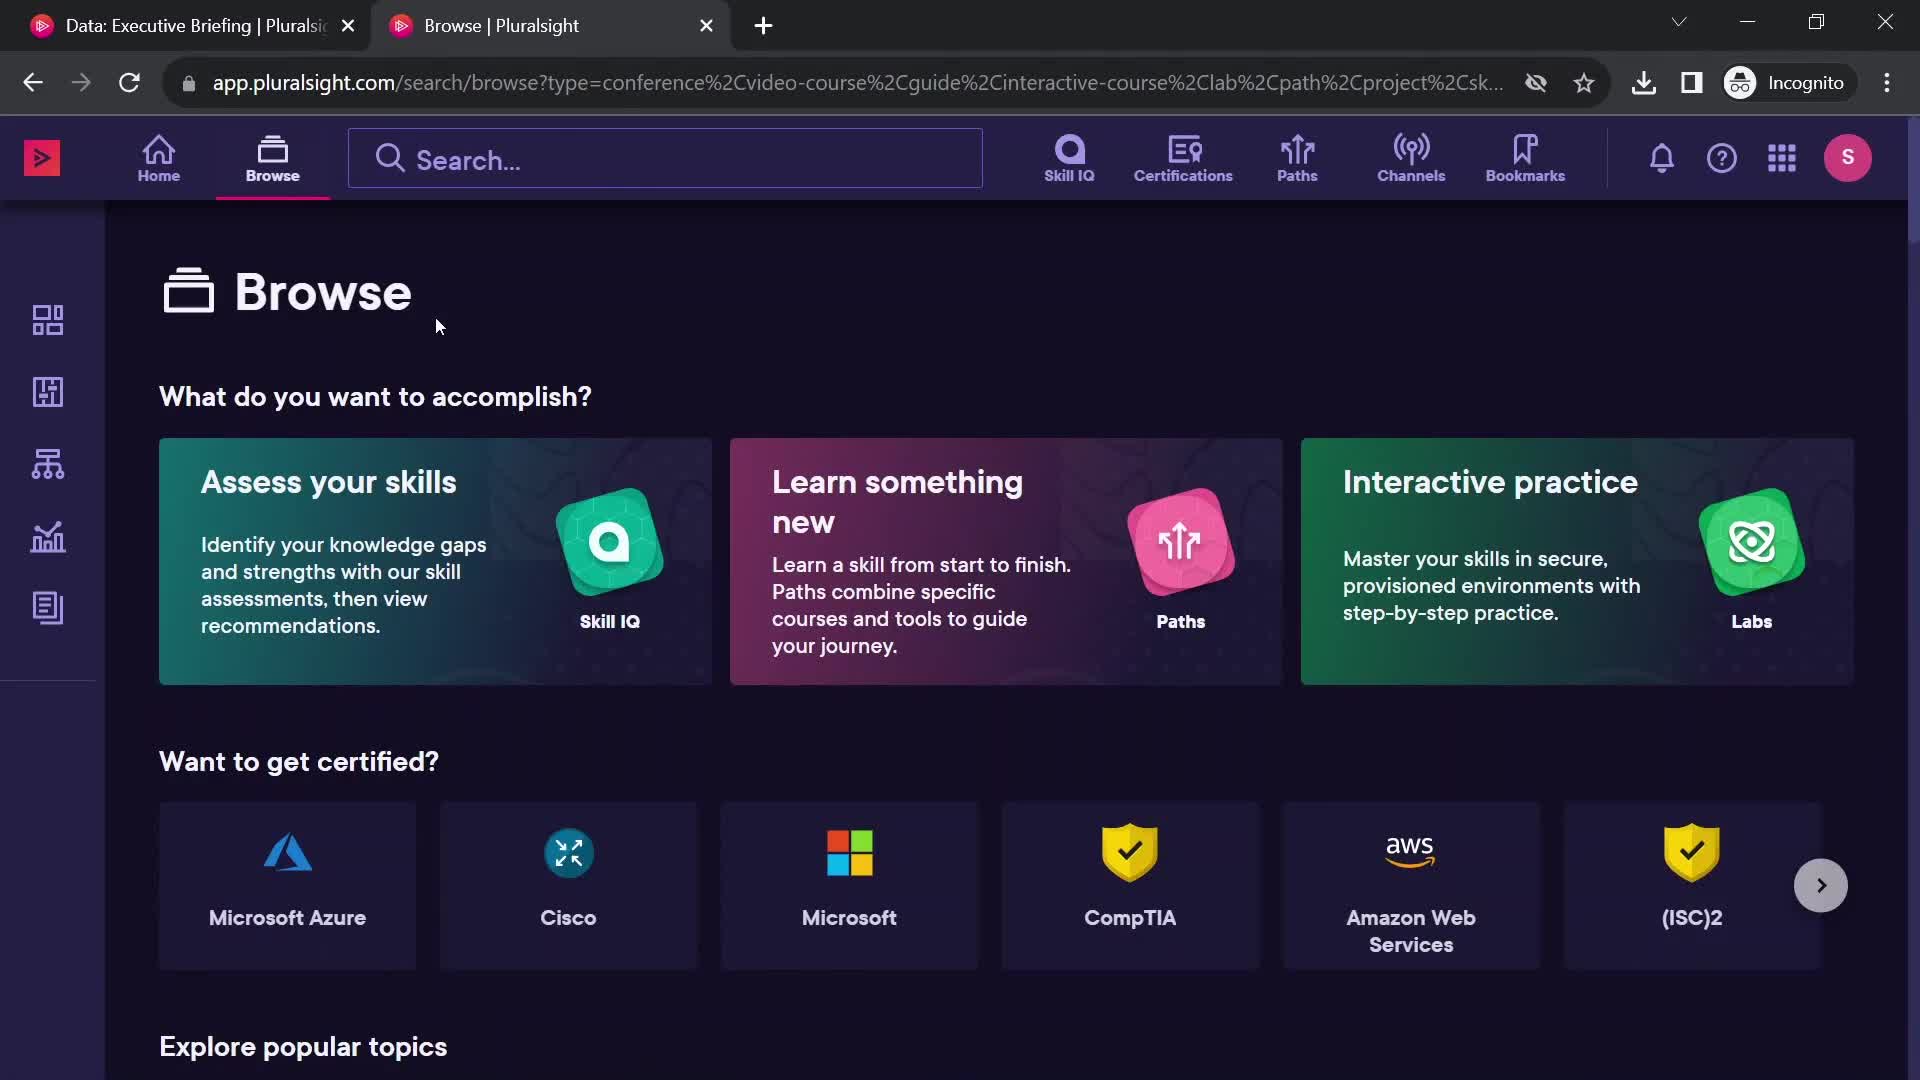Click the green Labs badge icon
This screenshot has width=1920, height=1080.
point(1752,542)
